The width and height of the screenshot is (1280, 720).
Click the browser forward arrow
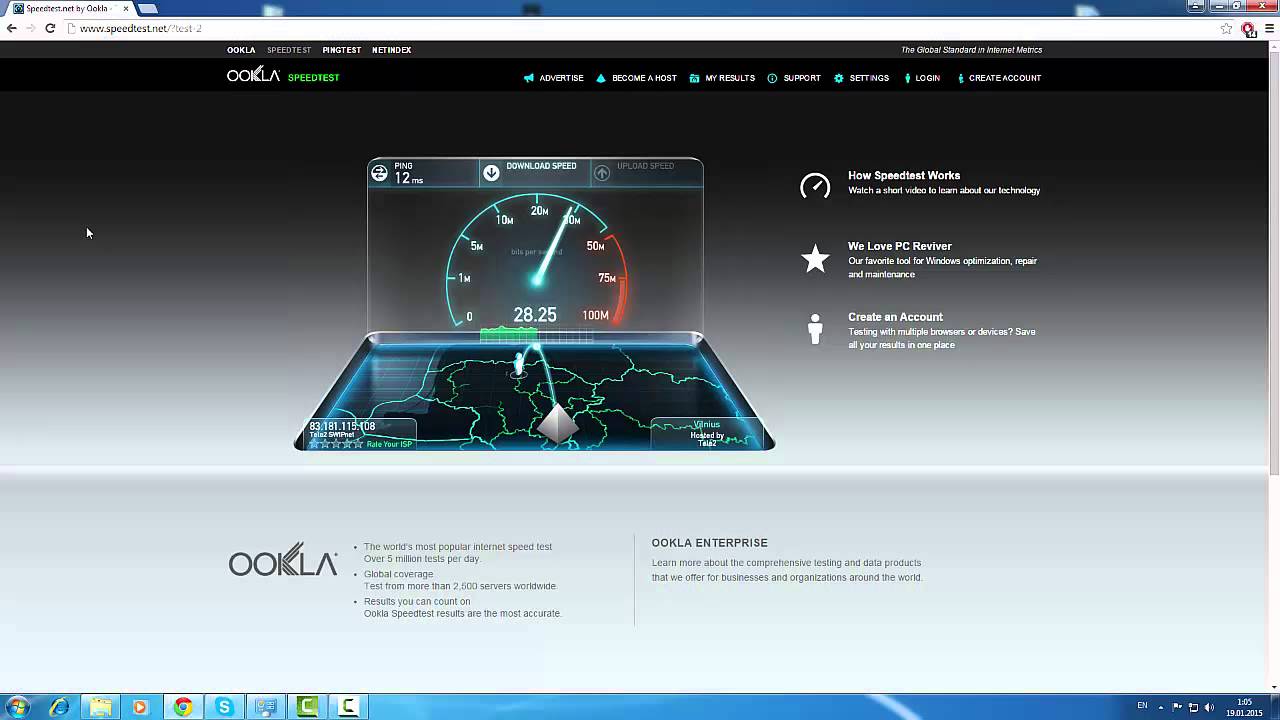30,28
